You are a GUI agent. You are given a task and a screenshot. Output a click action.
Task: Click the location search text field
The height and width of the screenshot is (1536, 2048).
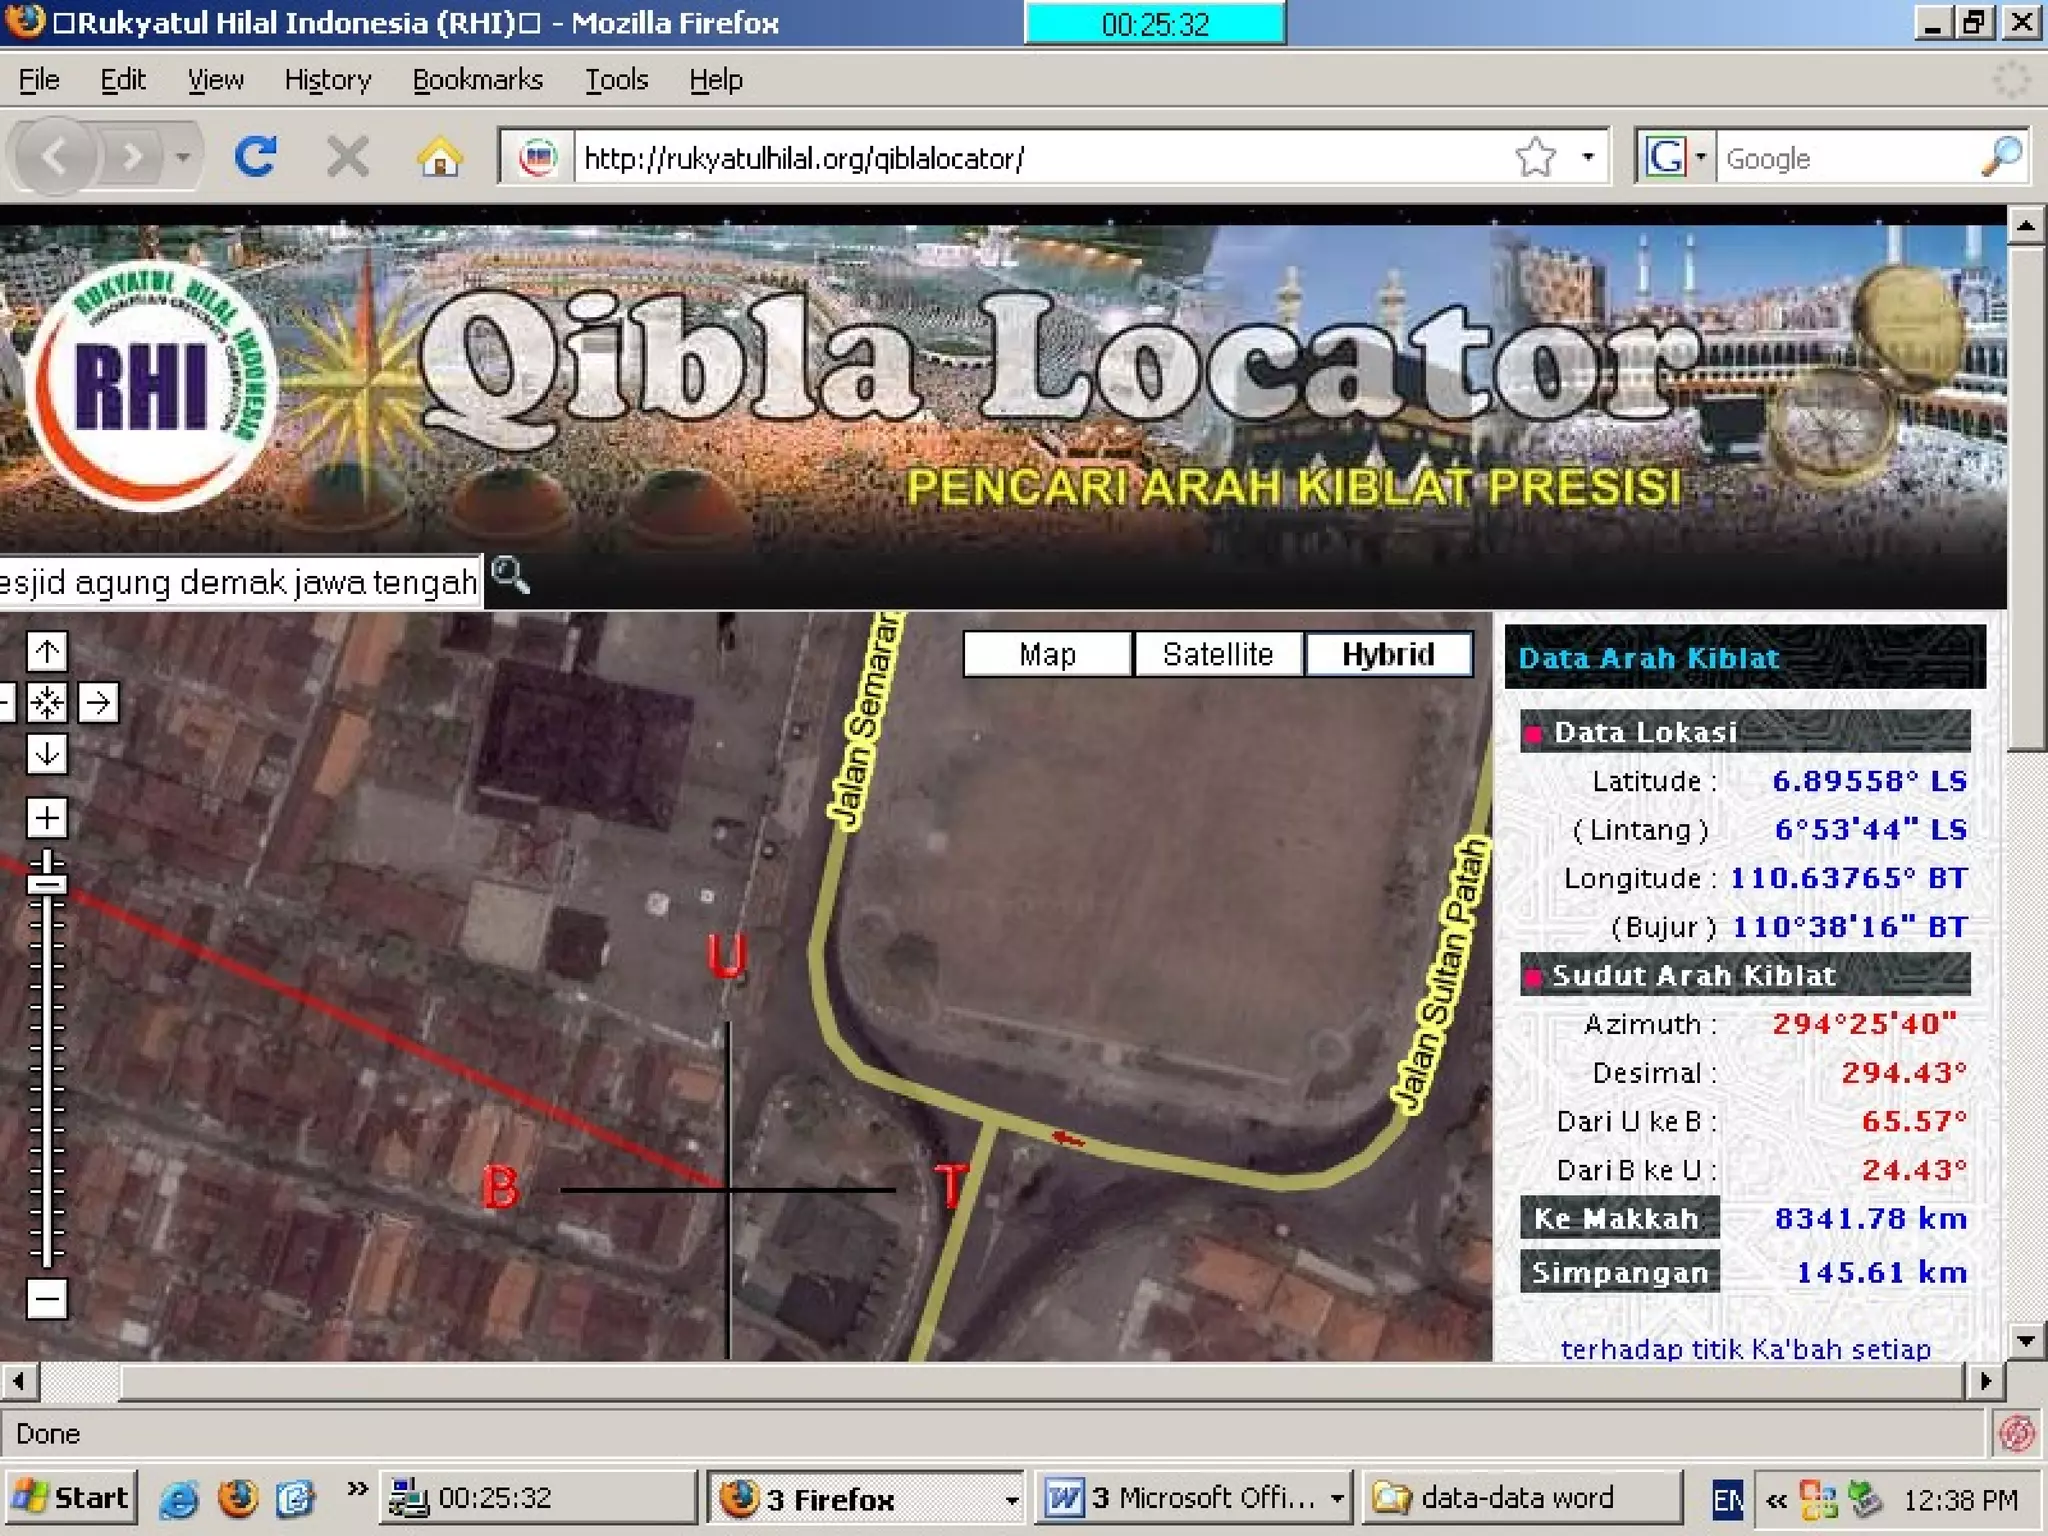click(238, 582)
